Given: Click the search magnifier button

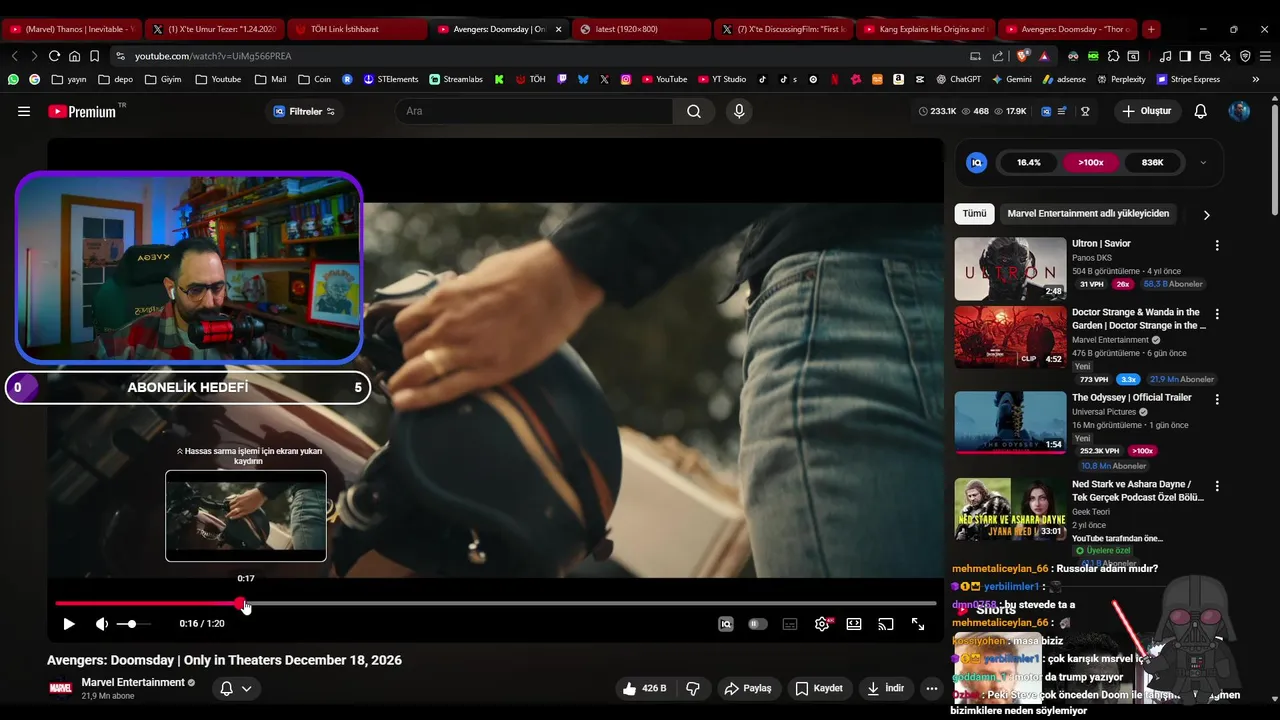Looking at the screenshot, I should pyautogui.click(x=694, y=111).
